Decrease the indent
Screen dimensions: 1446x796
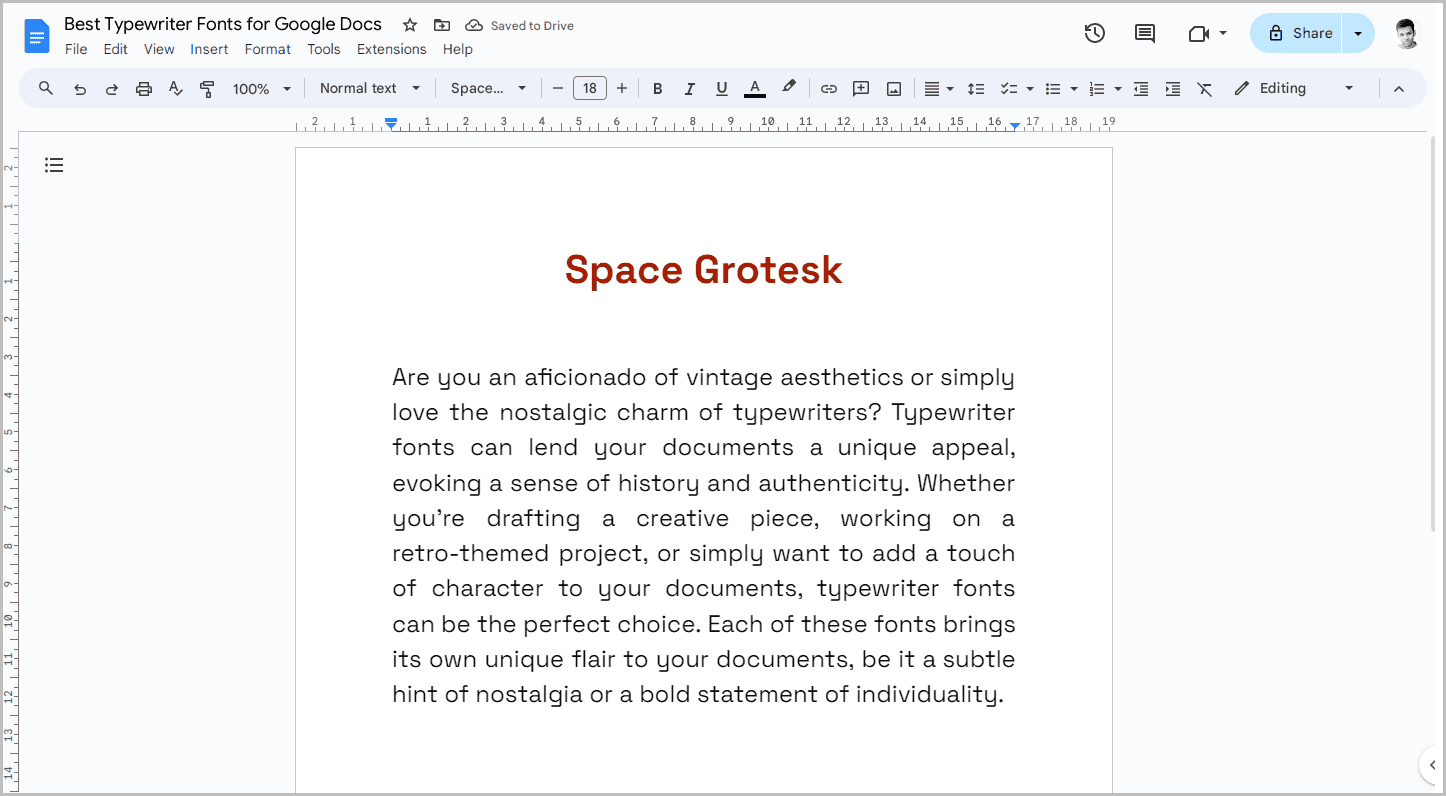tap(1140, 88)
